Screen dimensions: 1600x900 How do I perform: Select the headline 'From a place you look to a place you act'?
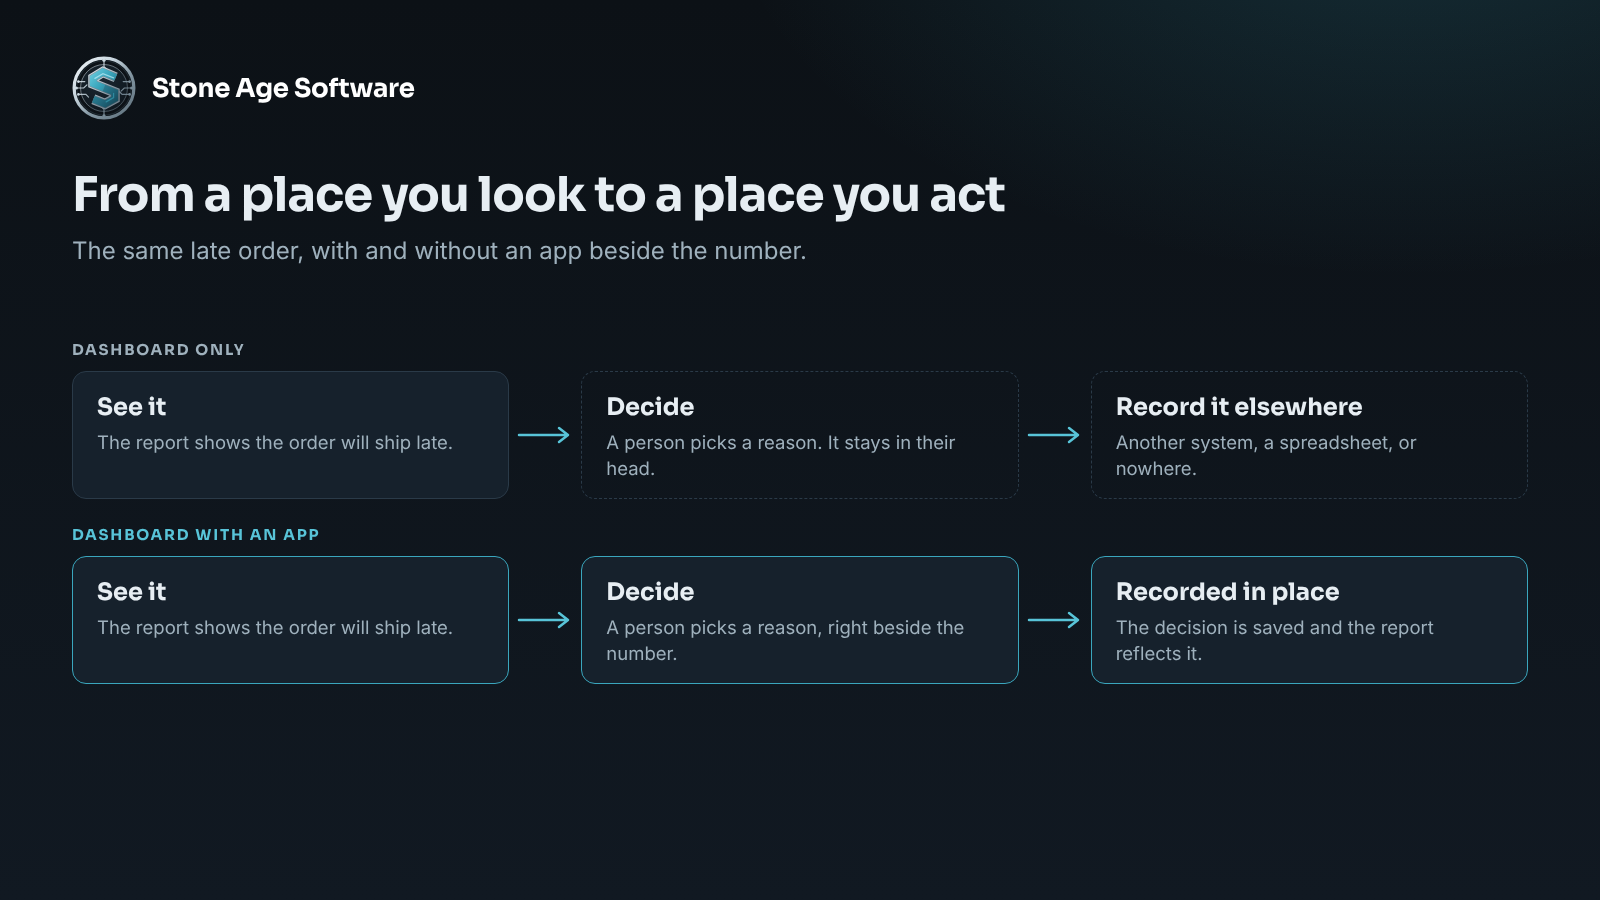538,194
